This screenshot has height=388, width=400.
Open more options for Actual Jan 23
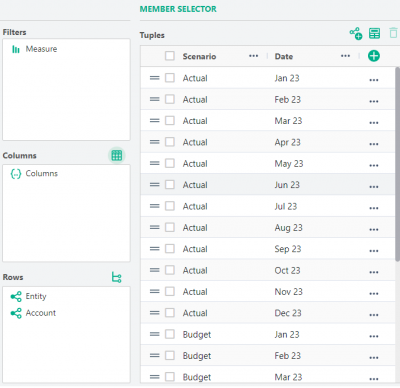point(374,80)
